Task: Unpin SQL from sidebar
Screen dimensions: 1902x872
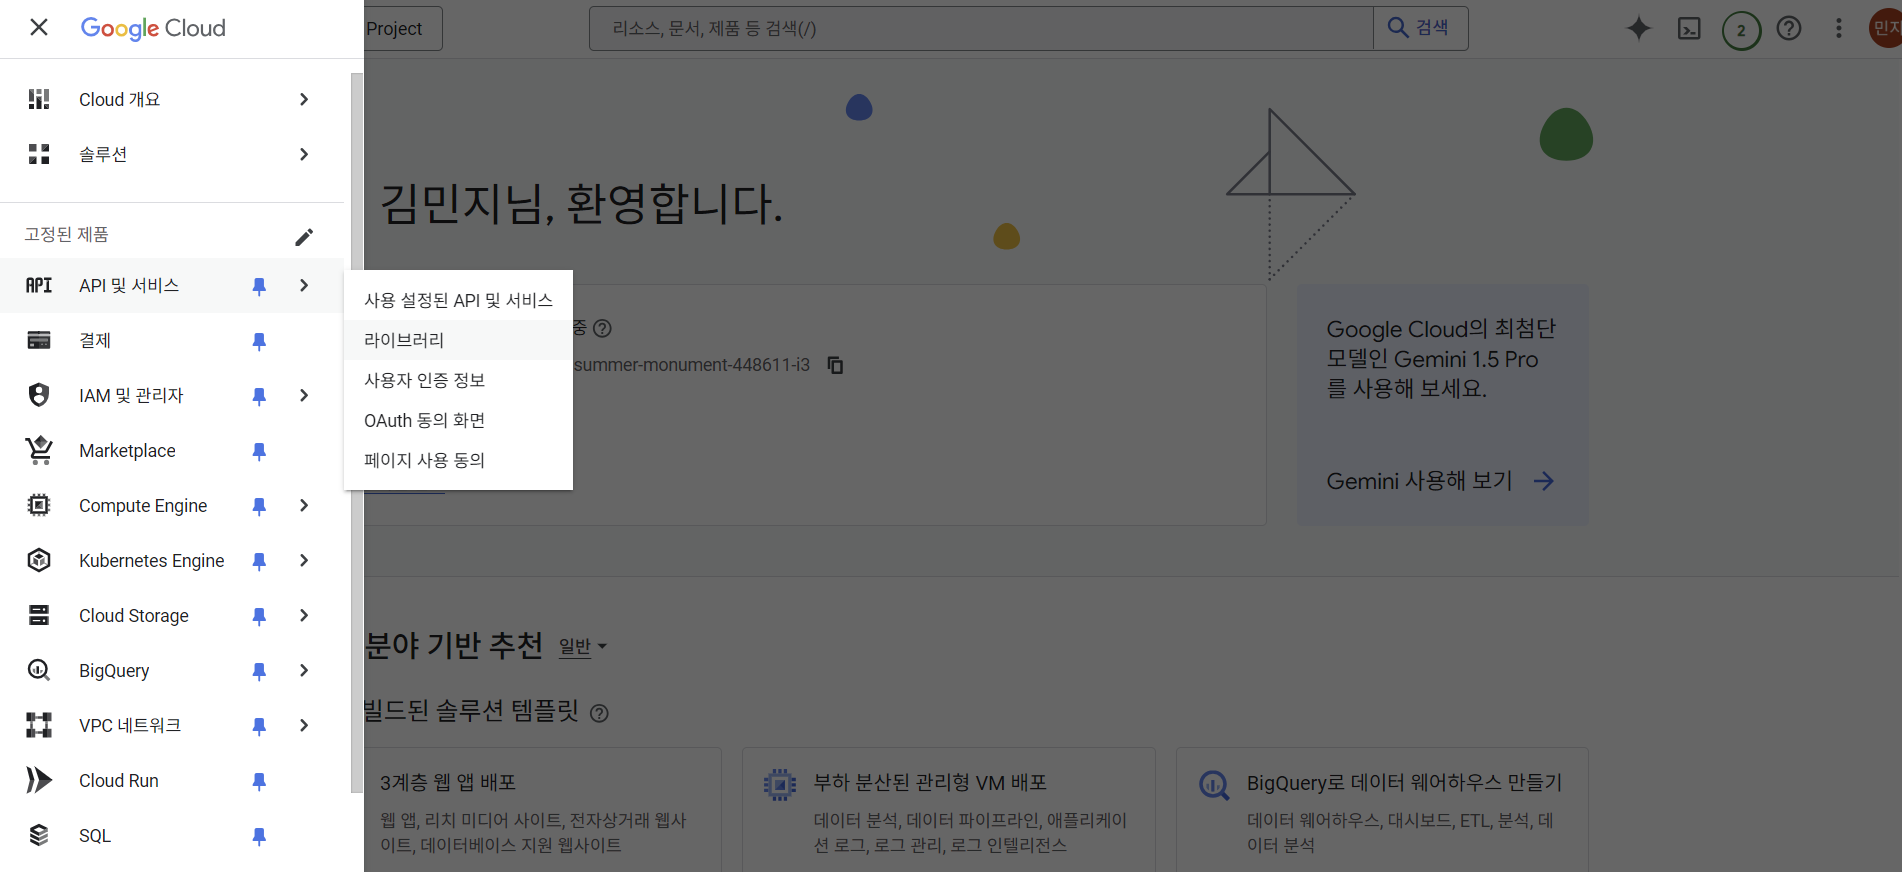Action: [x=259, y=836]
